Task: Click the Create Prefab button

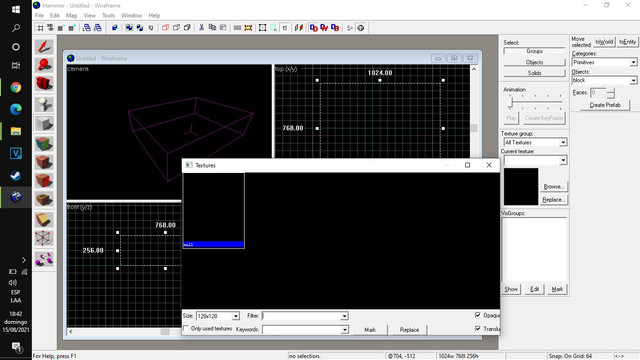Action: (x=605, y=105)
